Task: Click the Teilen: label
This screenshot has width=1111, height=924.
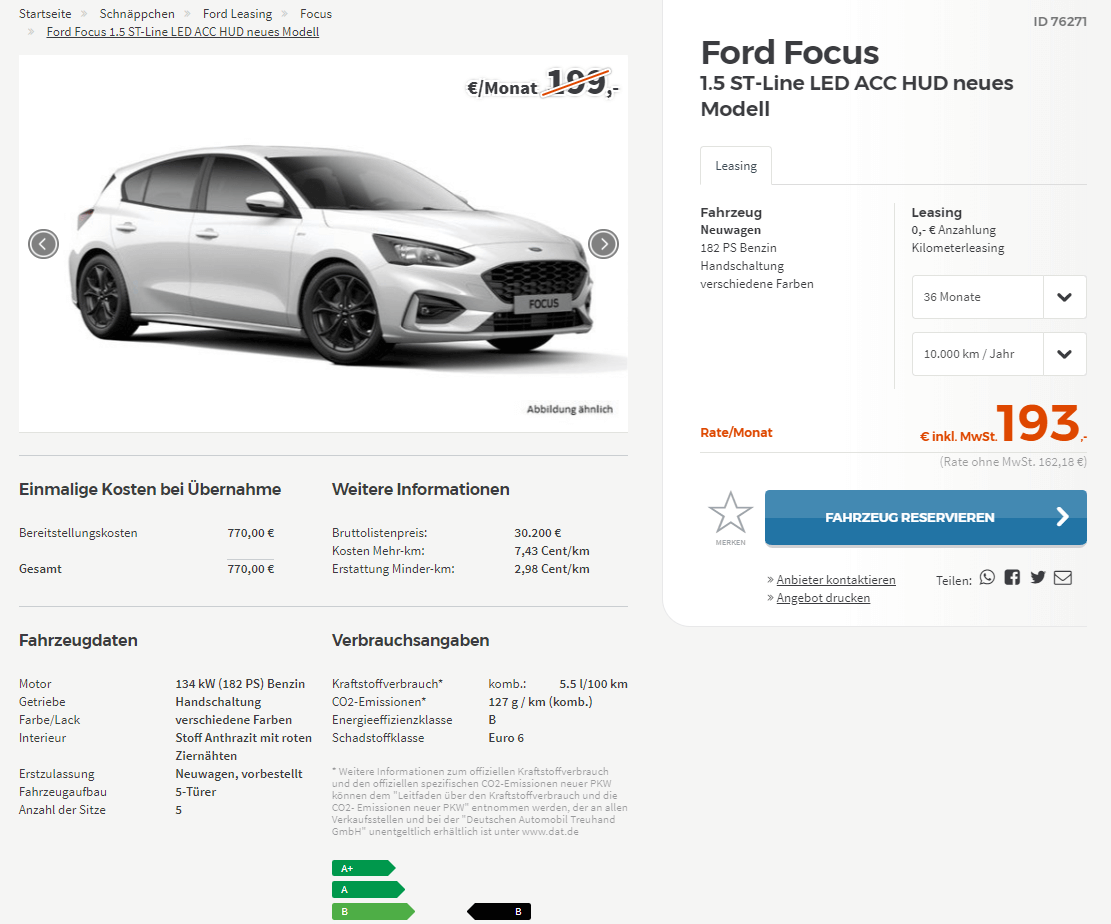Action: pyautogui.click(x=954, y=580)
